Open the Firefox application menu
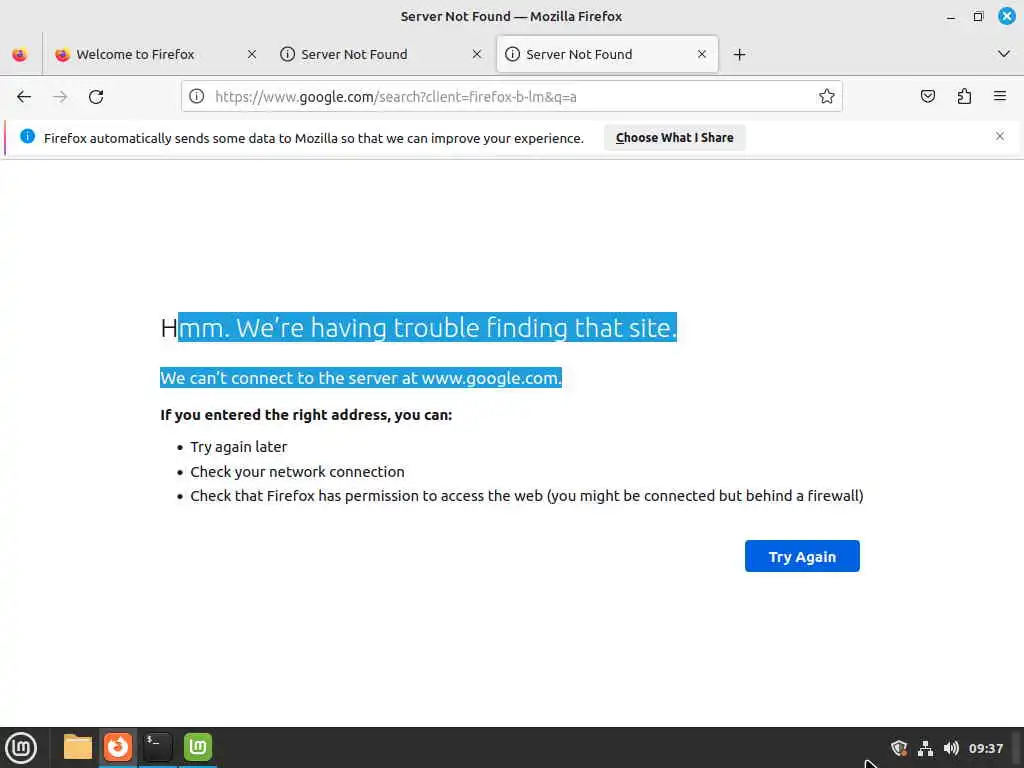 point(1000,97)
